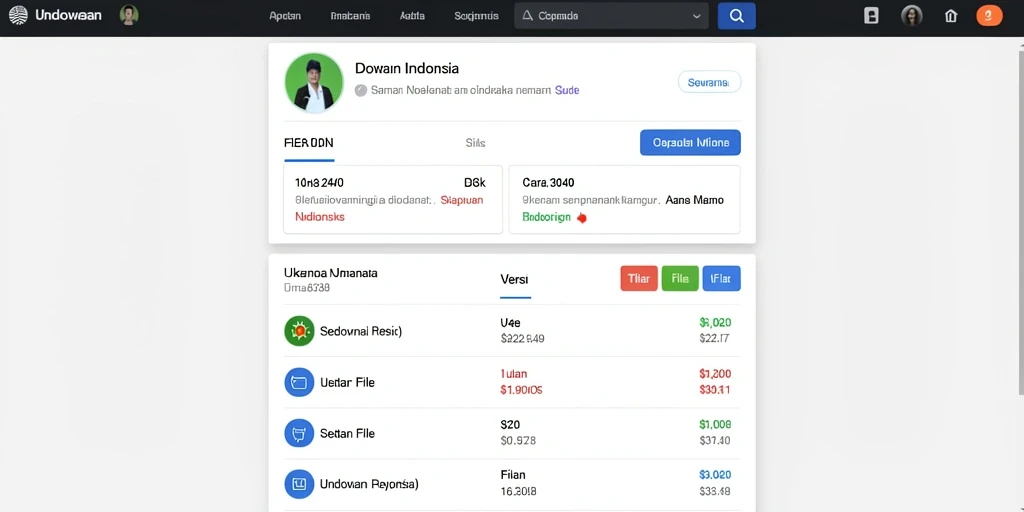This screenshot has width=1024, height=512.
Task: Click the blue search magnifier button
Action: (737, 16)
